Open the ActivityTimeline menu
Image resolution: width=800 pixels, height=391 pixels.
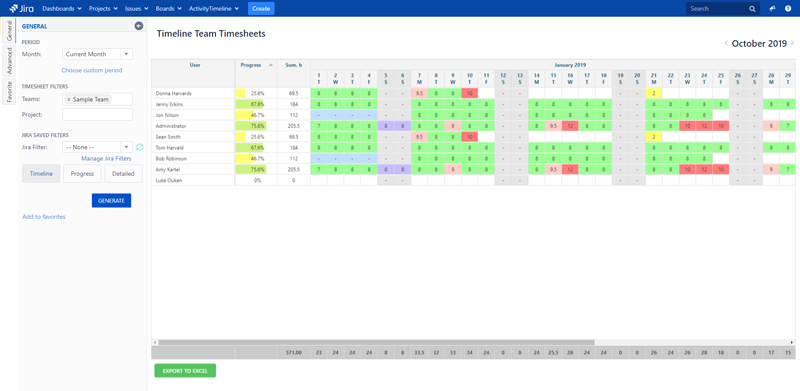(214, 9)
